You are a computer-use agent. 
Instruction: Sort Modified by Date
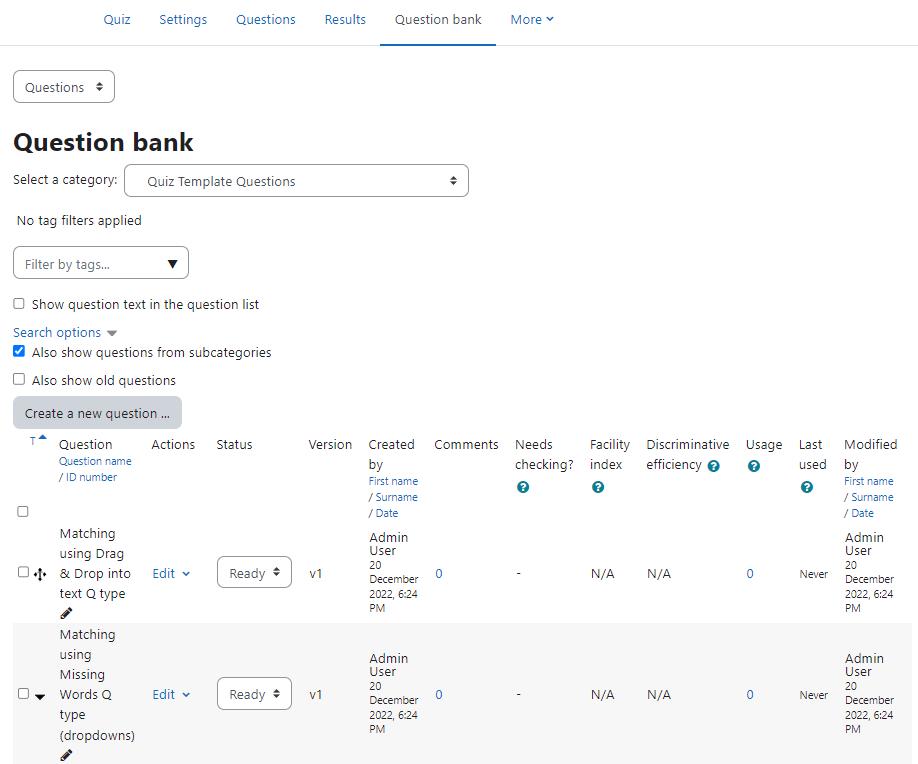[862, 513]
